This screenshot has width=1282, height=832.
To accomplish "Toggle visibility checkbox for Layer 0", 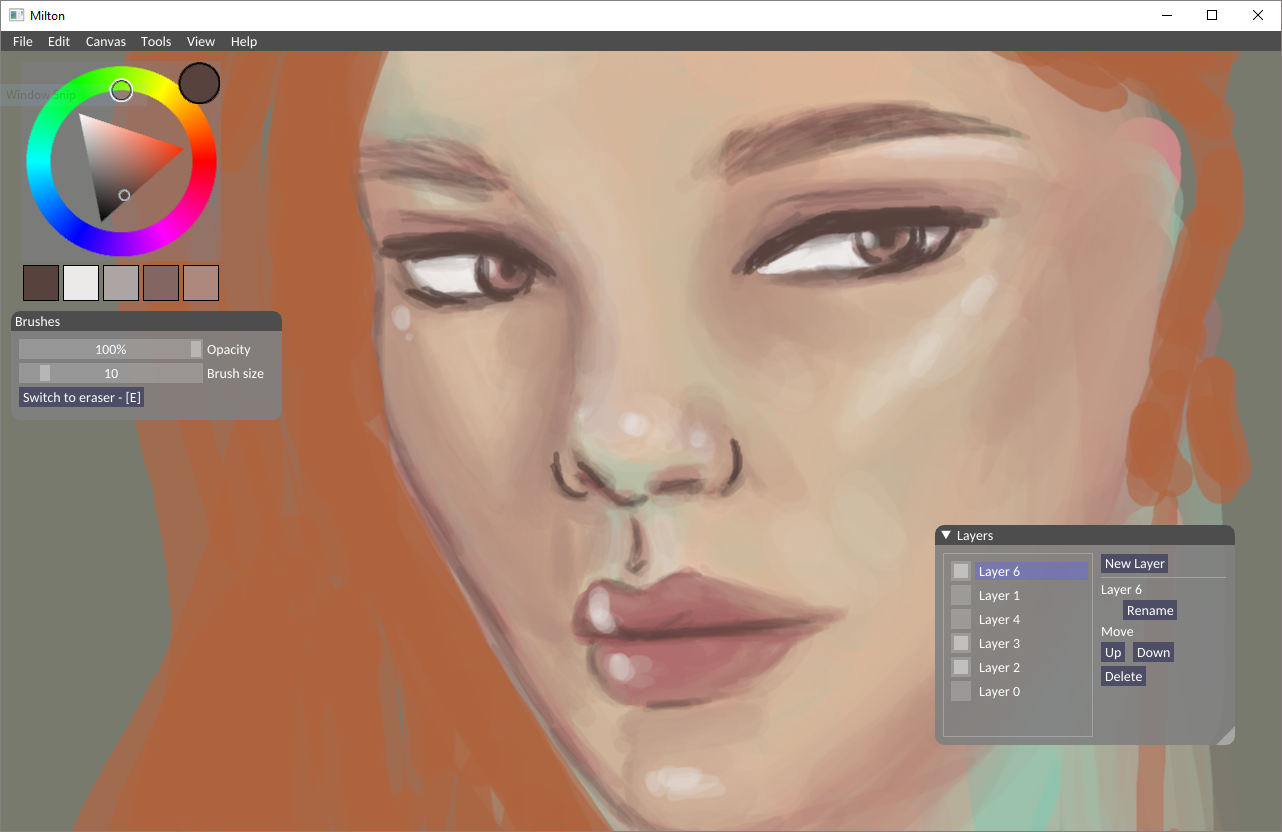I will point(961,691).
